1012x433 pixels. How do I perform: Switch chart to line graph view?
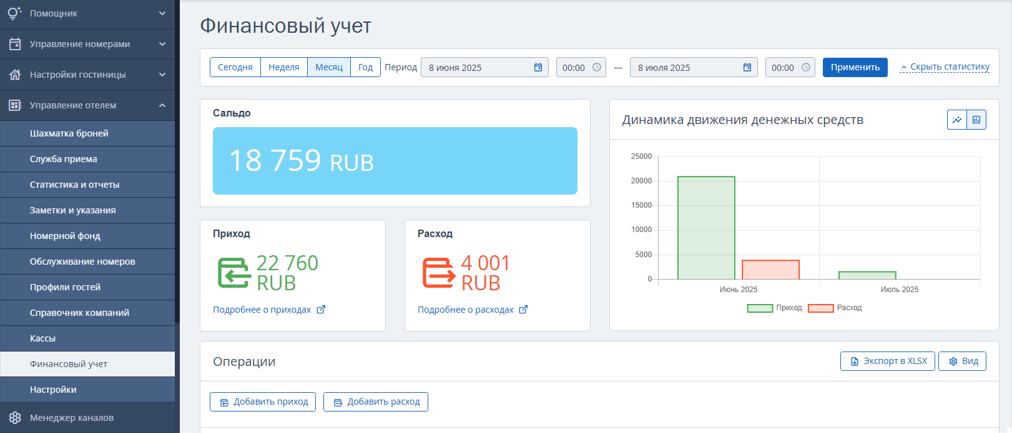pyautogui.click(x=956, y=119)
